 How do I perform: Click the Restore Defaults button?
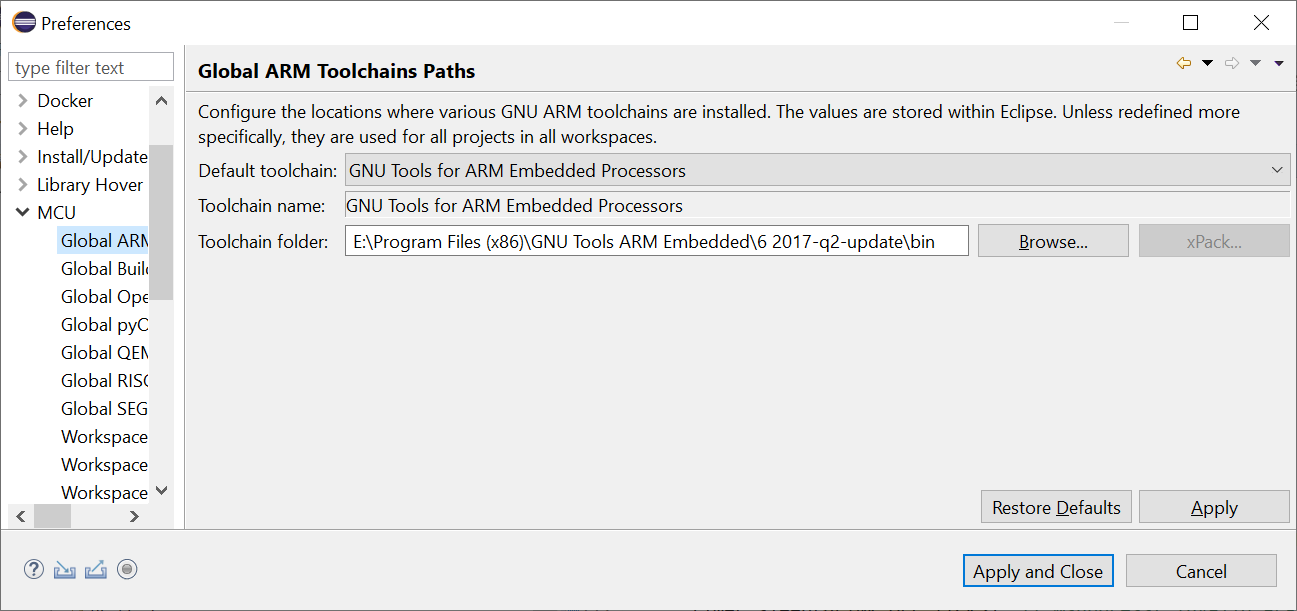1056,507
